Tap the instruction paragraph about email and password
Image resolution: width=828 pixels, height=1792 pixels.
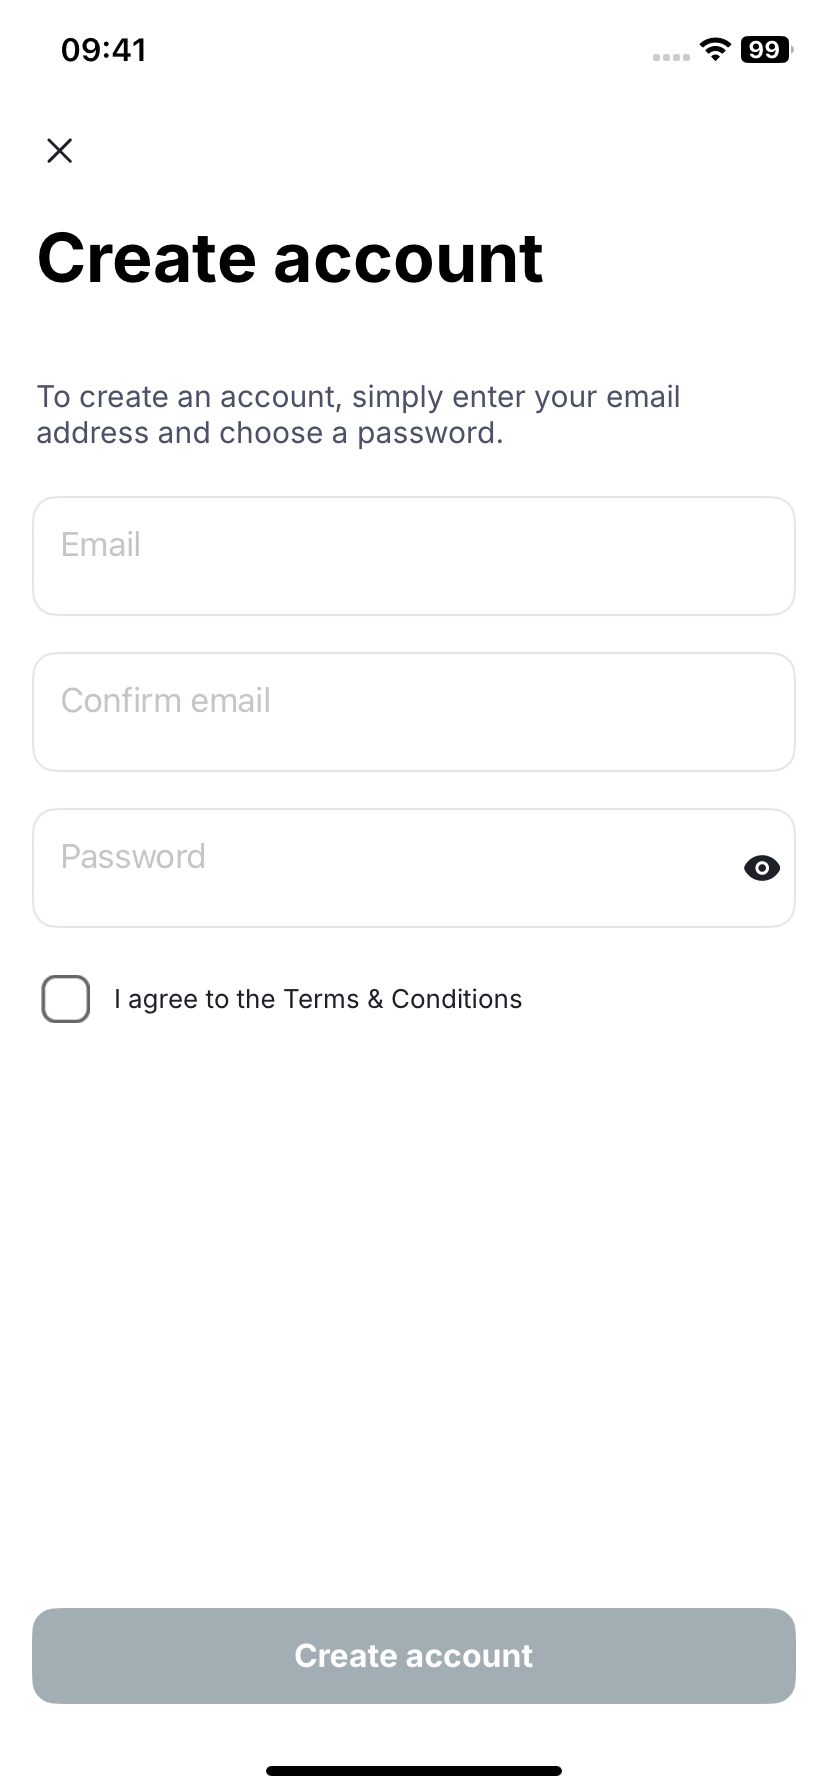(358, 415)
